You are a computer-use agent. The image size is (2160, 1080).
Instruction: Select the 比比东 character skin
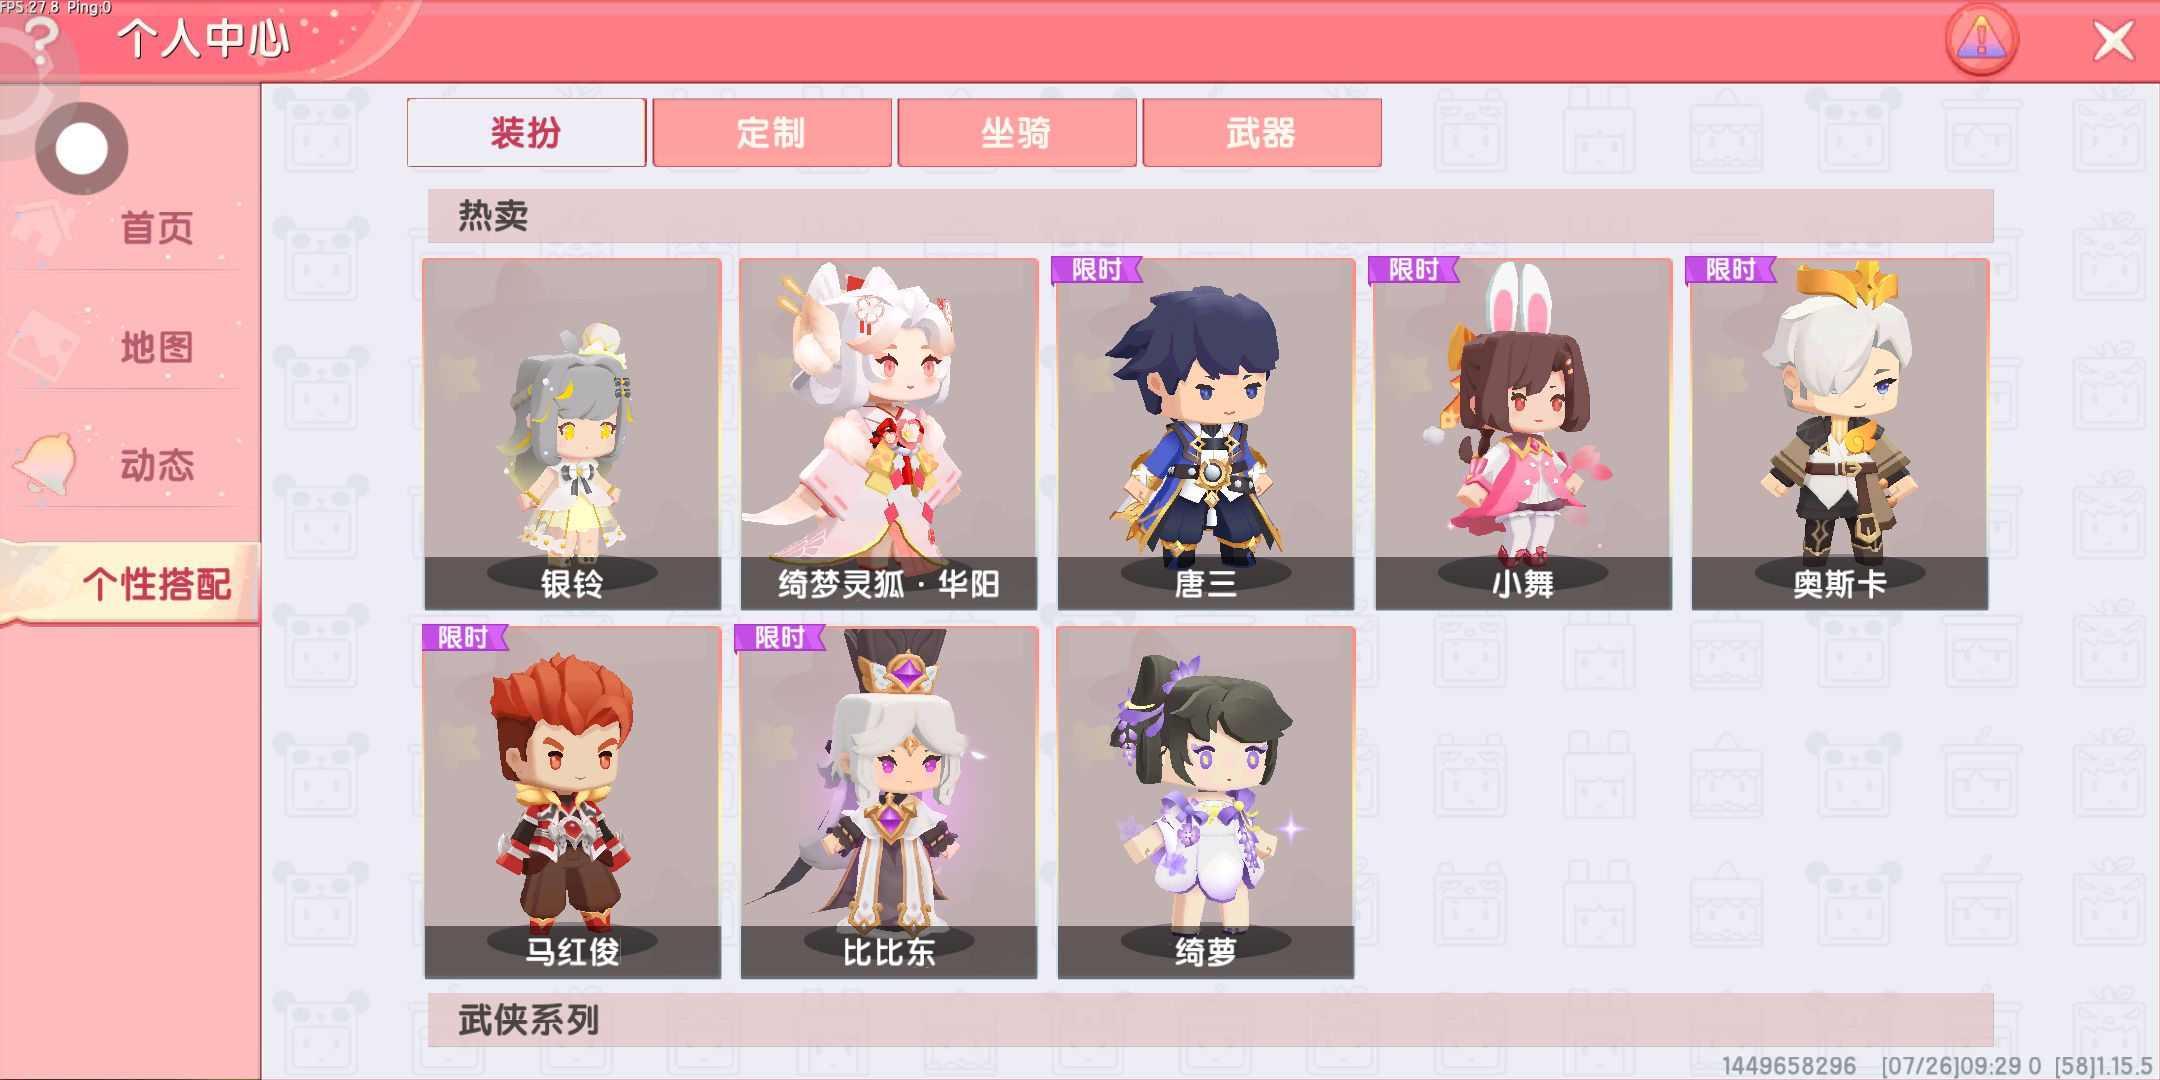pyautogui.click(x=889, y=802)
